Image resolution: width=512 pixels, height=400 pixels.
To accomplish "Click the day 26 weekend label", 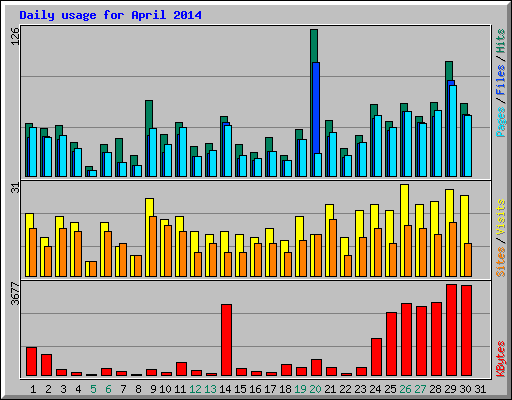I will click(405, 389).
